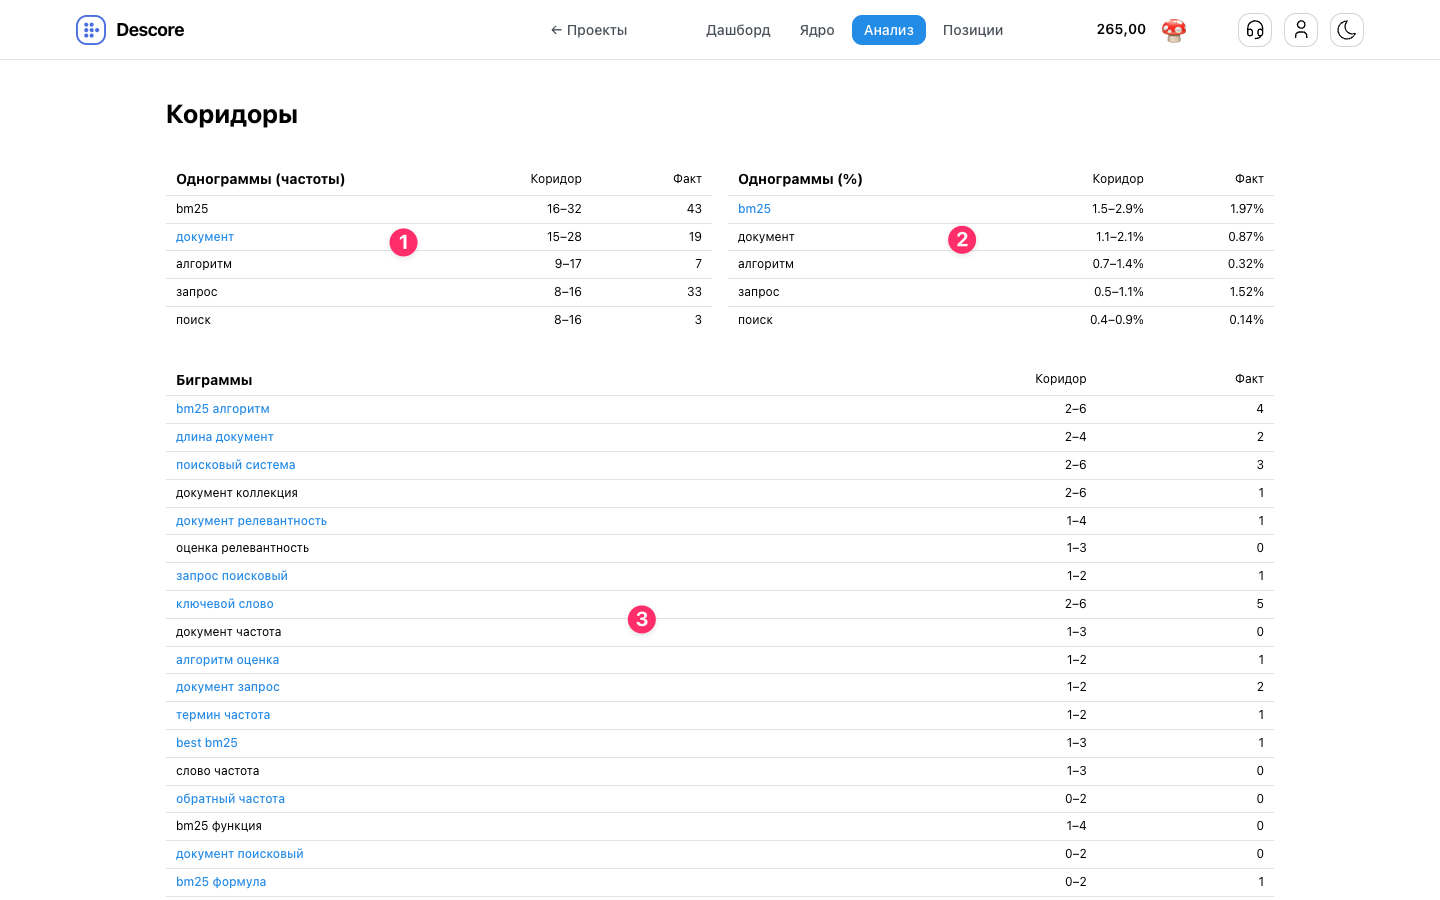
Task: Open the 'термин частота' bigram link
Action: (223, 715)
